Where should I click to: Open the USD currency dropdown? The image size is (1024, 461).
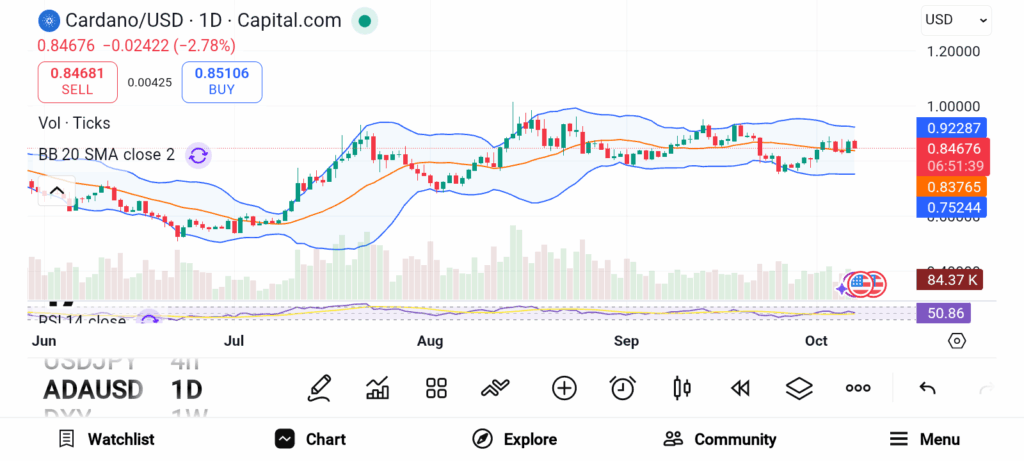pyautogui.click(x=956, y=19)
